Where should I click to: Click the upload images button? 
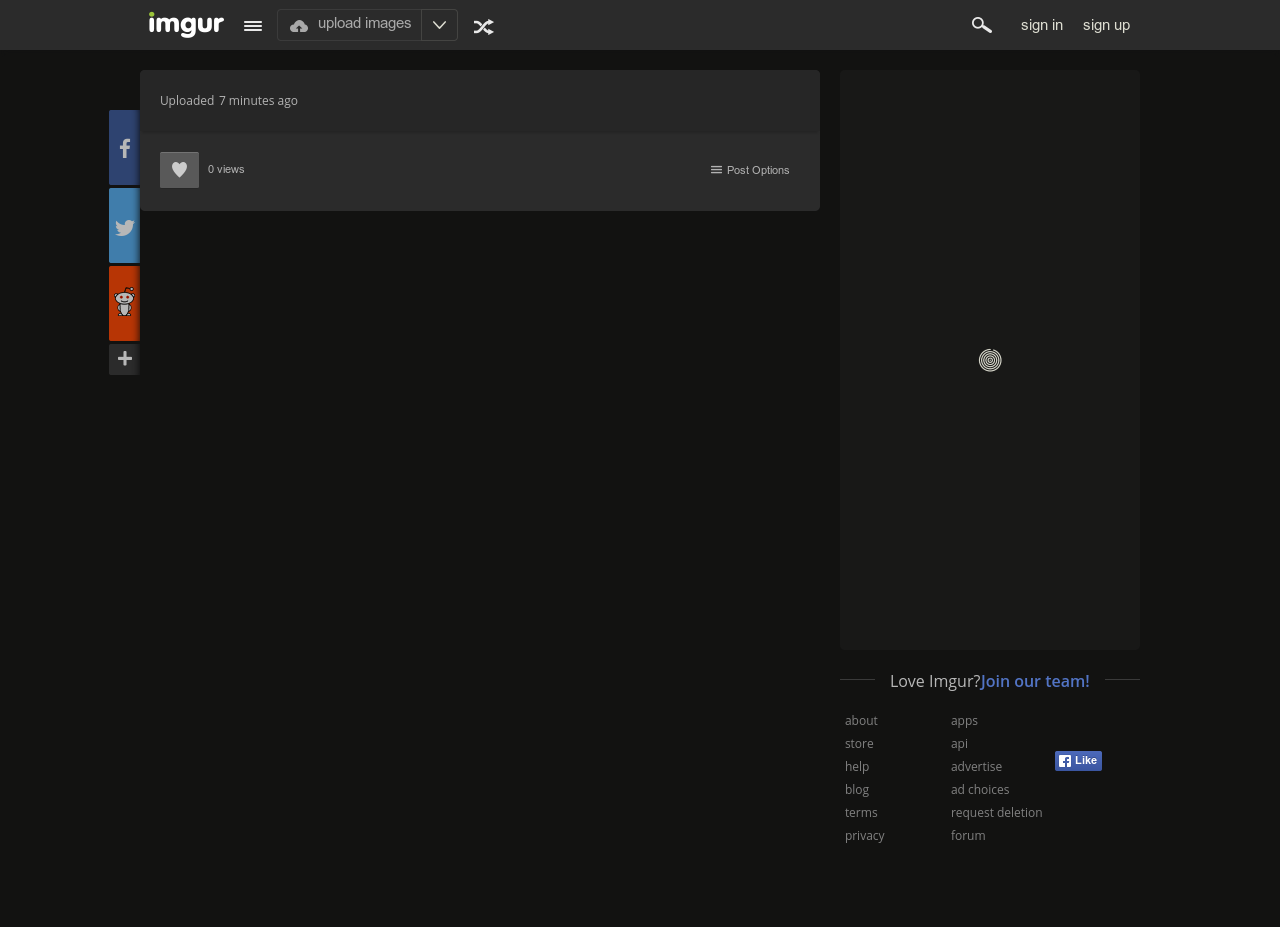click(x=350, y=25)
